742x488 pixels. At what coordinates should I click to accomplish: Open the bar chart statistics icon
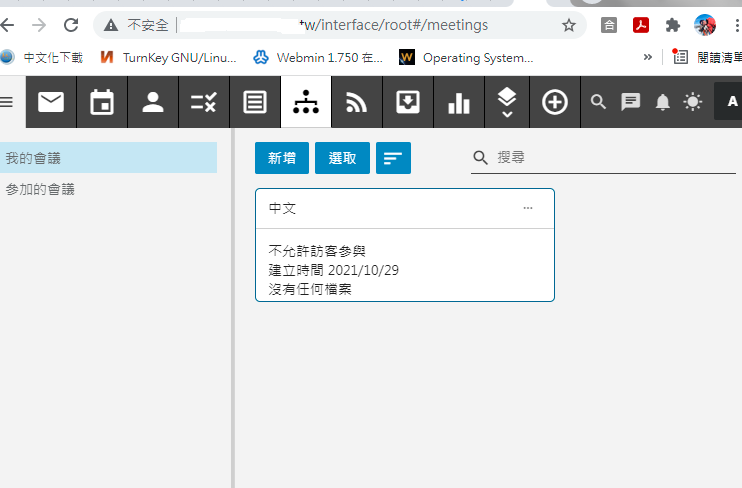tap(459, 102)
